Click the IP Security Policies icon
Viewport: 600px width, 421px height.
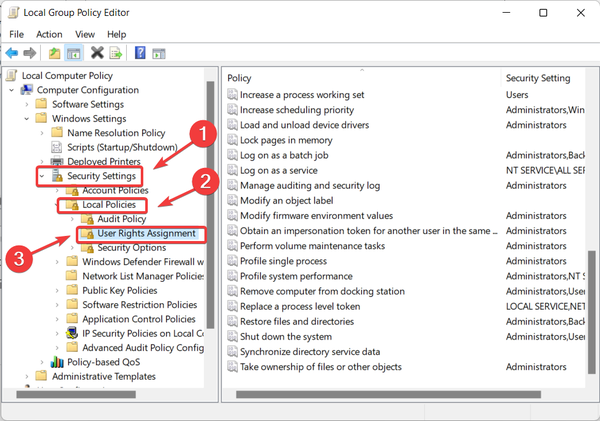[x=72, y=333]
